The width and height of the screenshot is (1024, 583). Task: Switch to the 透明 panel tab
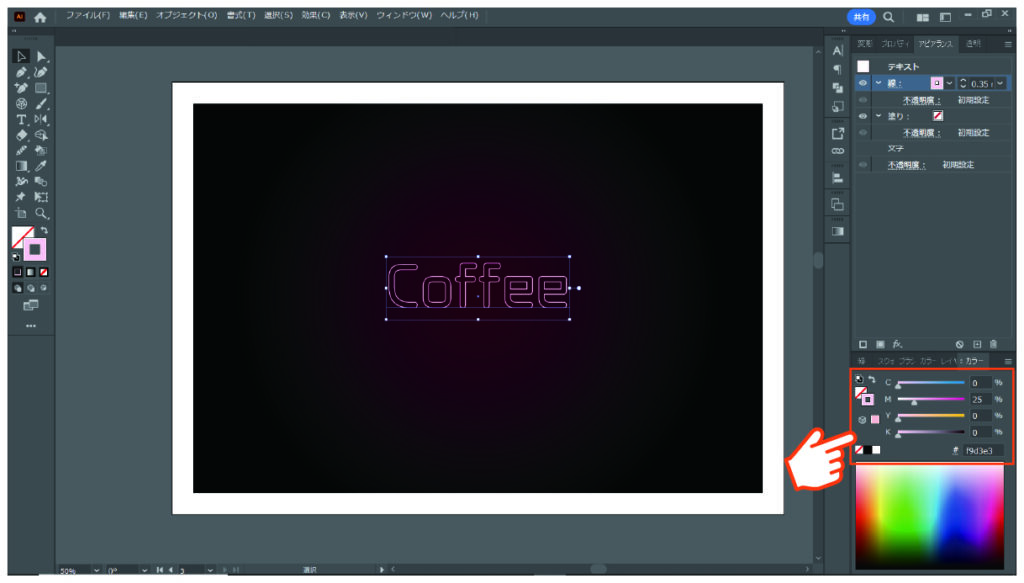[973, 44]
